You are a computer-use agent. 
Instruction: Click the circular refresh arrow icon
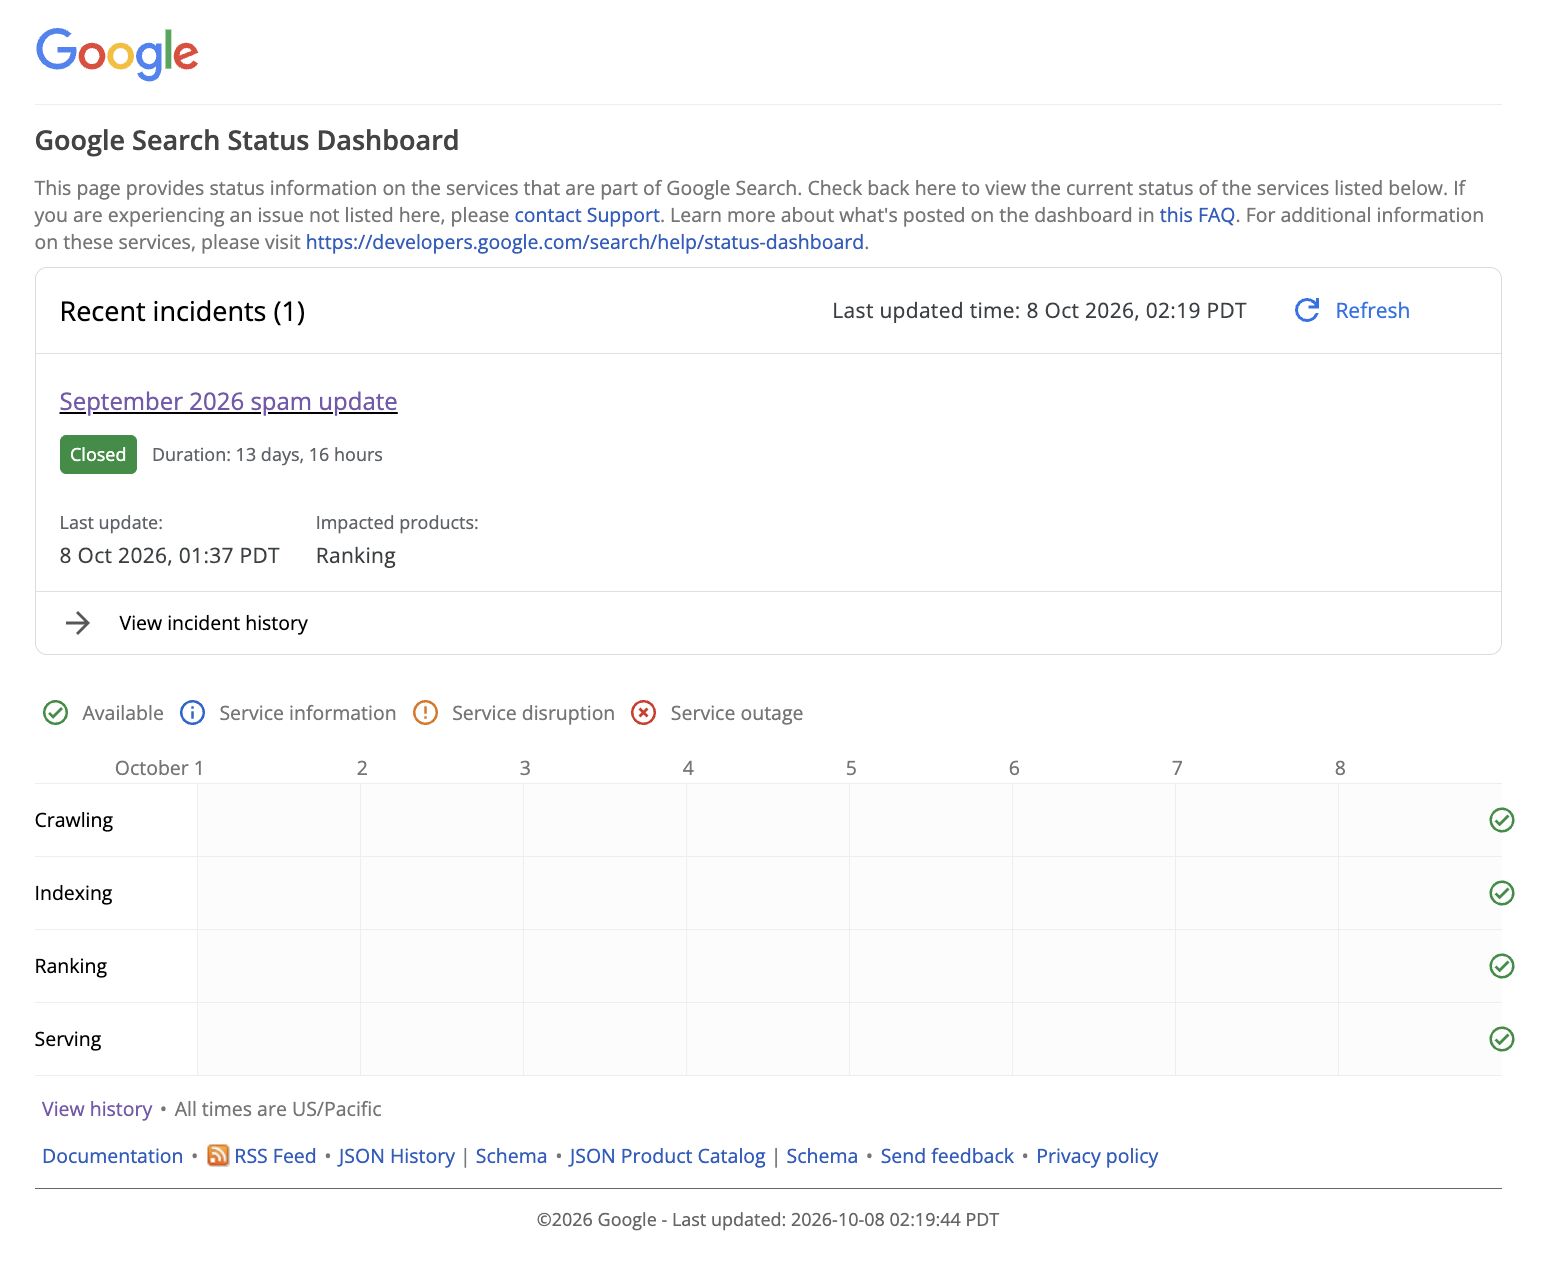click(1307, 310)
